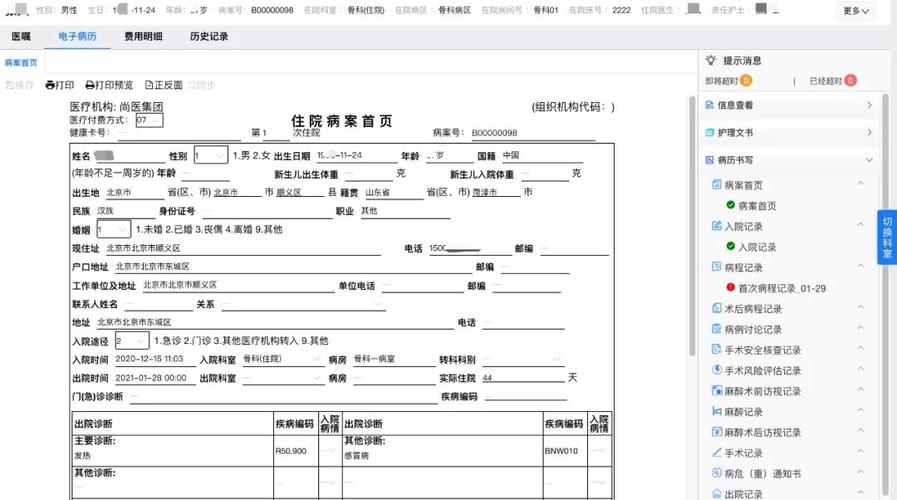Open the 入院途径 dropdown

[132, 341]
